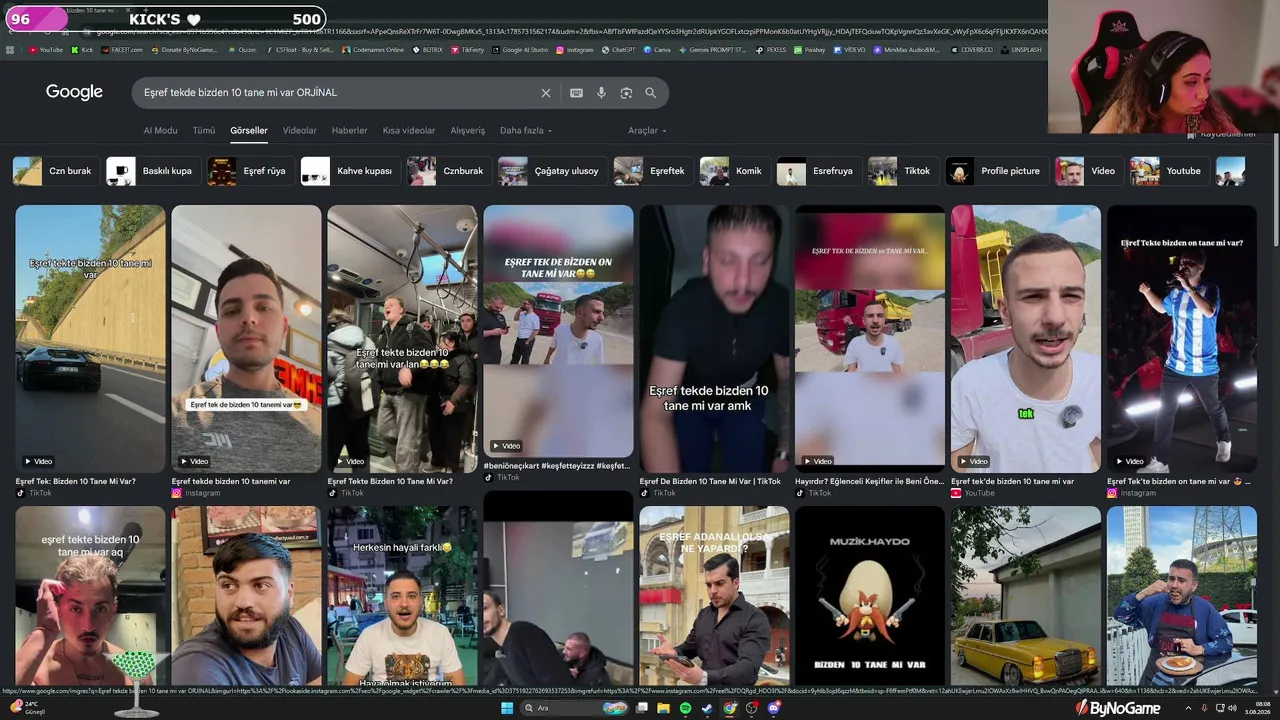Open the 'Eşref tekde bizden 10 tanemi var' Instagram result

click(x=231, y=481)
